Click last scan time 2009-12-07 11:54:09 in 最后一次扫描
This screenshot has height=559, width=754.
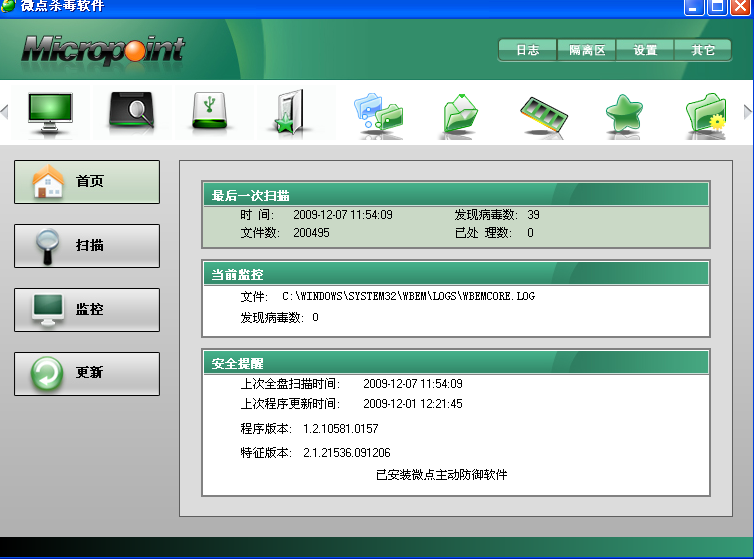tap(343, 215)
